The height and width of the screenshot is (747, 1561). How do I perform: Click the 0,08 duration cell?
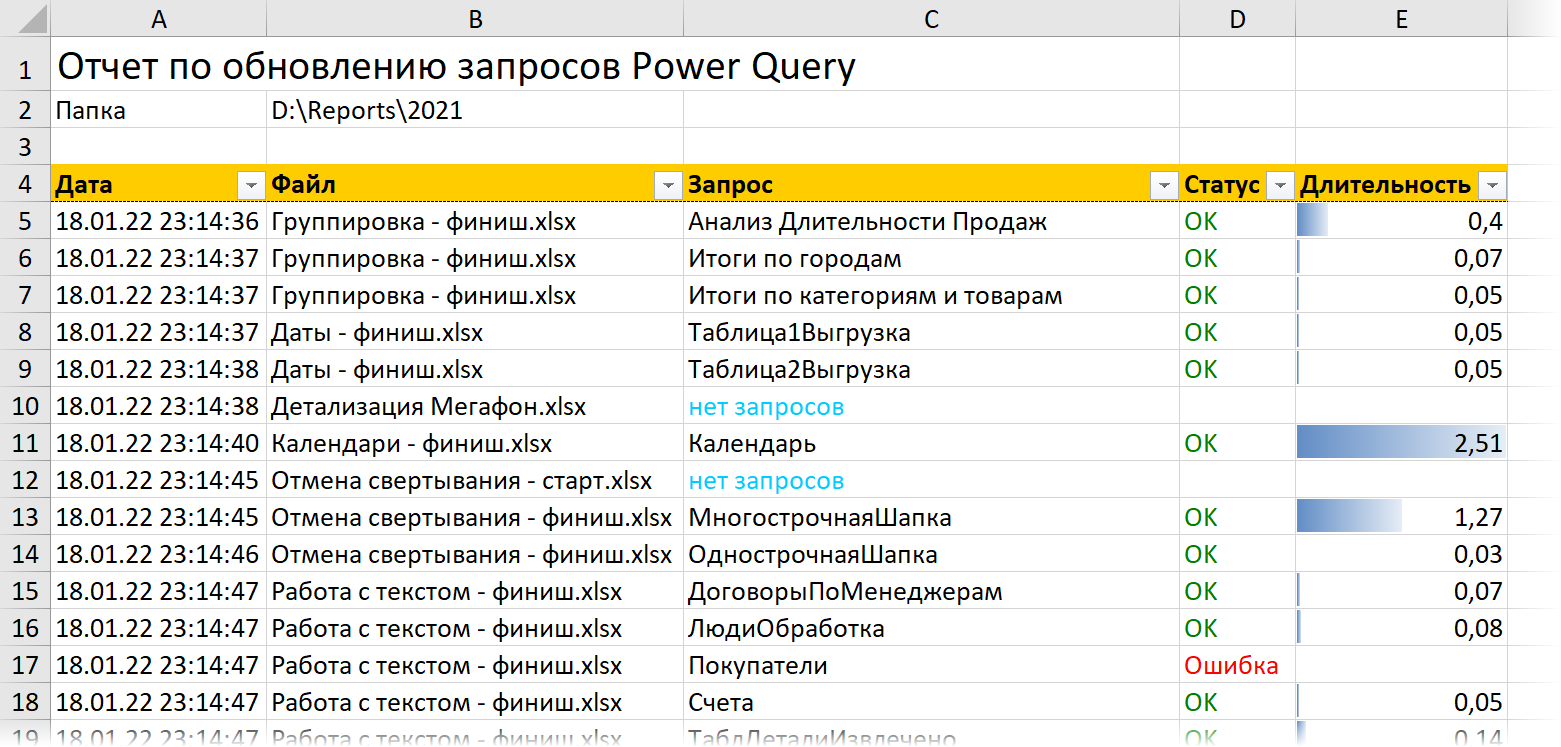click(x=1401, y=628)
